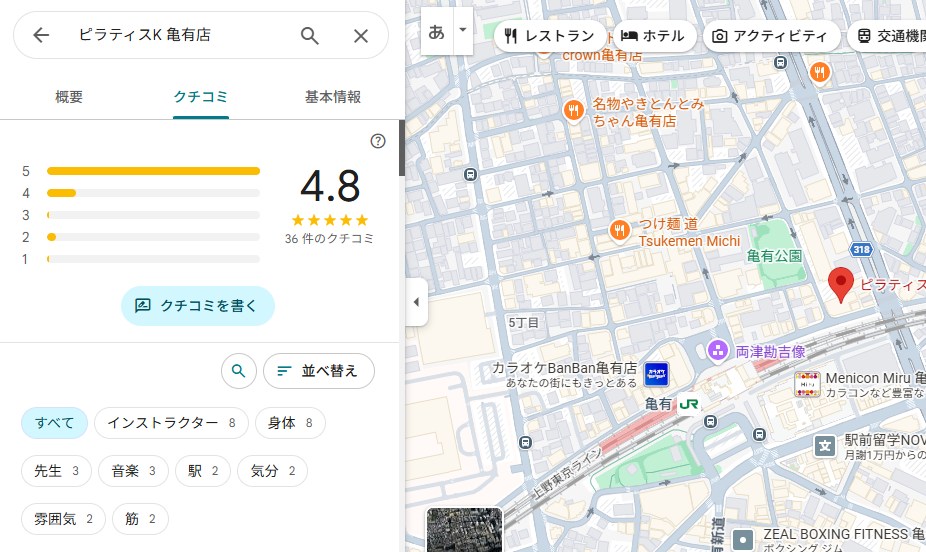Filter reviews by インストラクター chip

click(171, 423)
